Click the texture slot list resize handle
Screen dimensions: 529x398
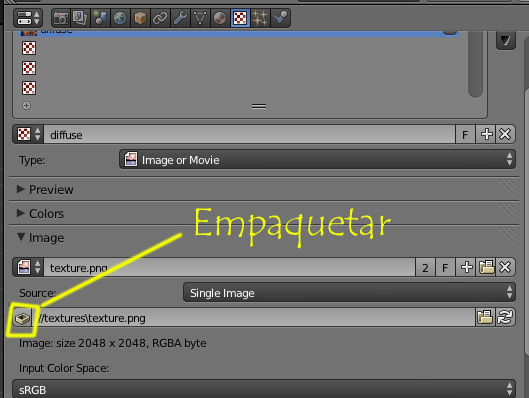pos(259,106)
